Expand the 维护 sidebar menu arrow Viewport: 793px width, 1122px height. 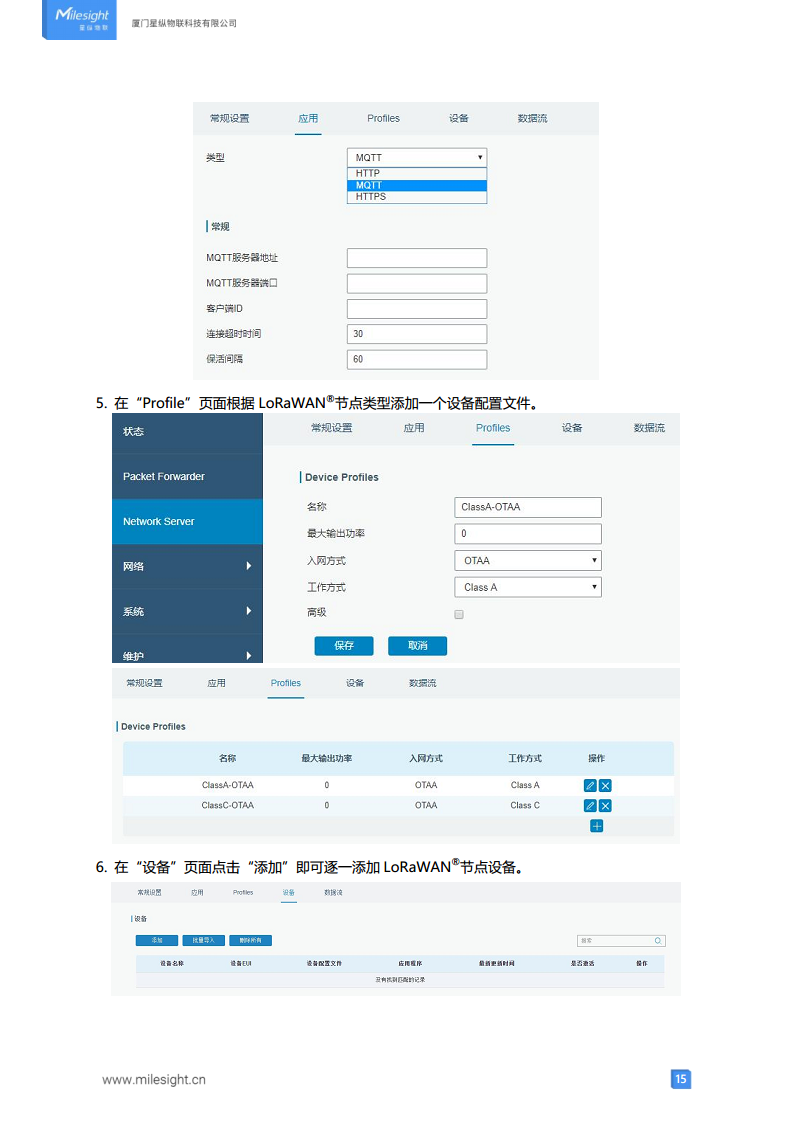coord(248,655)
